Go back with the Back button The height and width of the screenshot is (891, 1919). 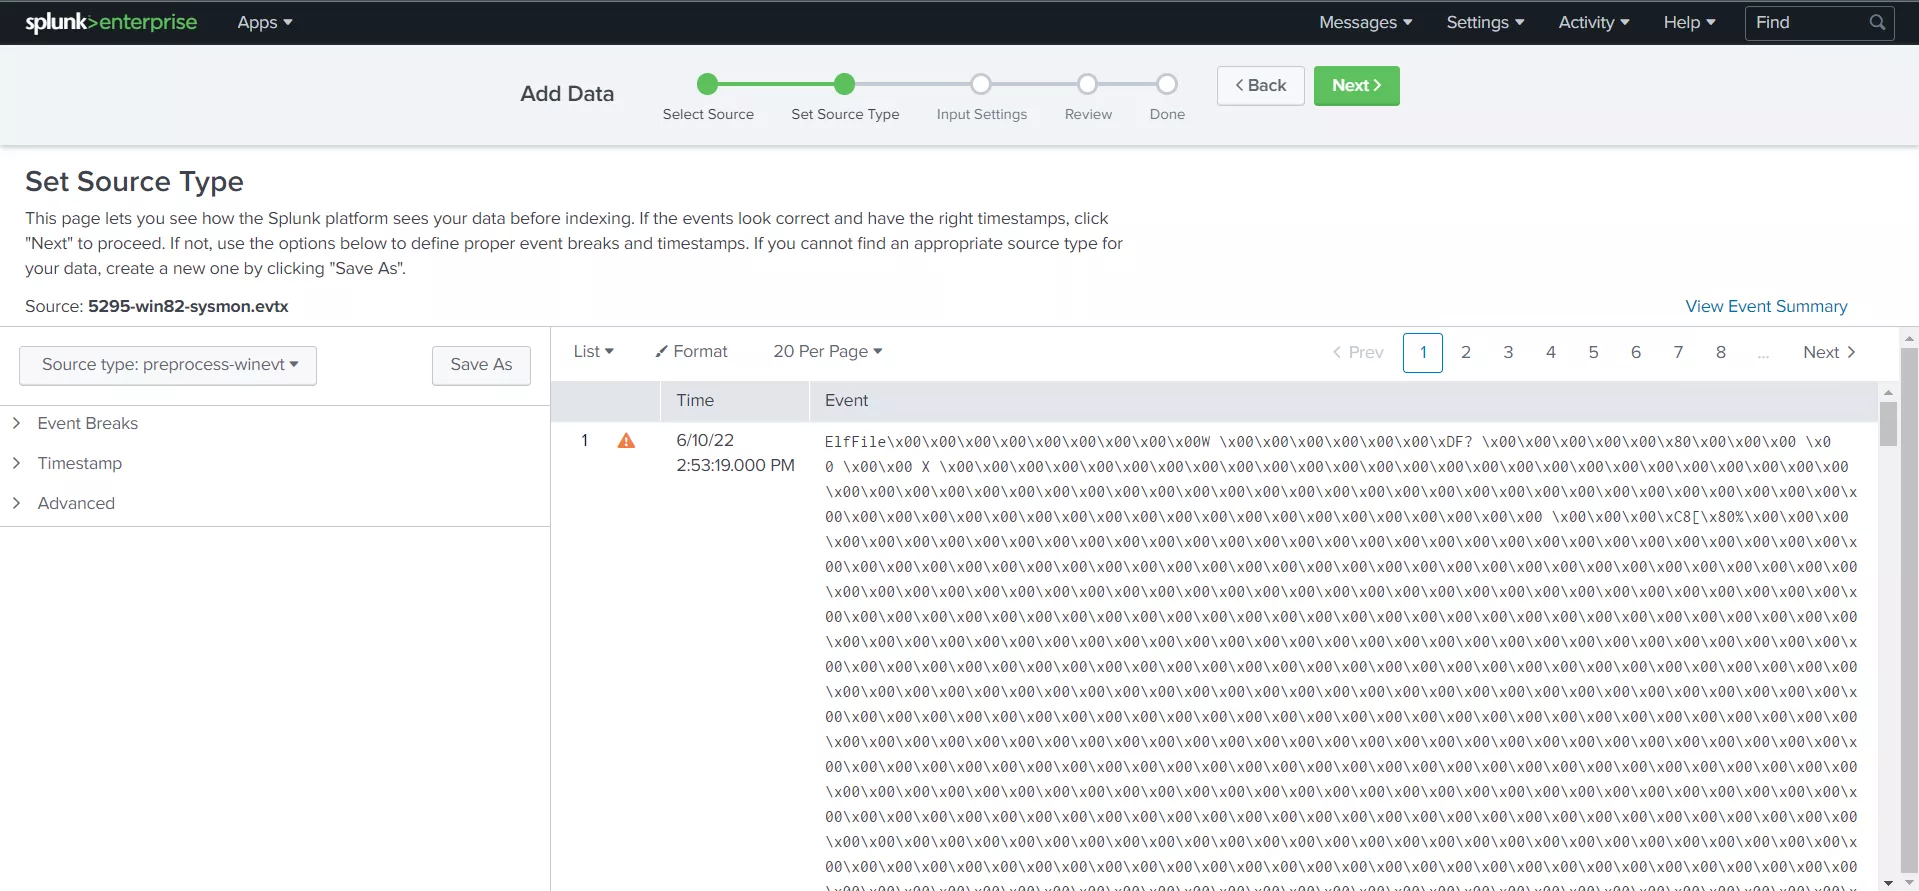[1260, 86]
